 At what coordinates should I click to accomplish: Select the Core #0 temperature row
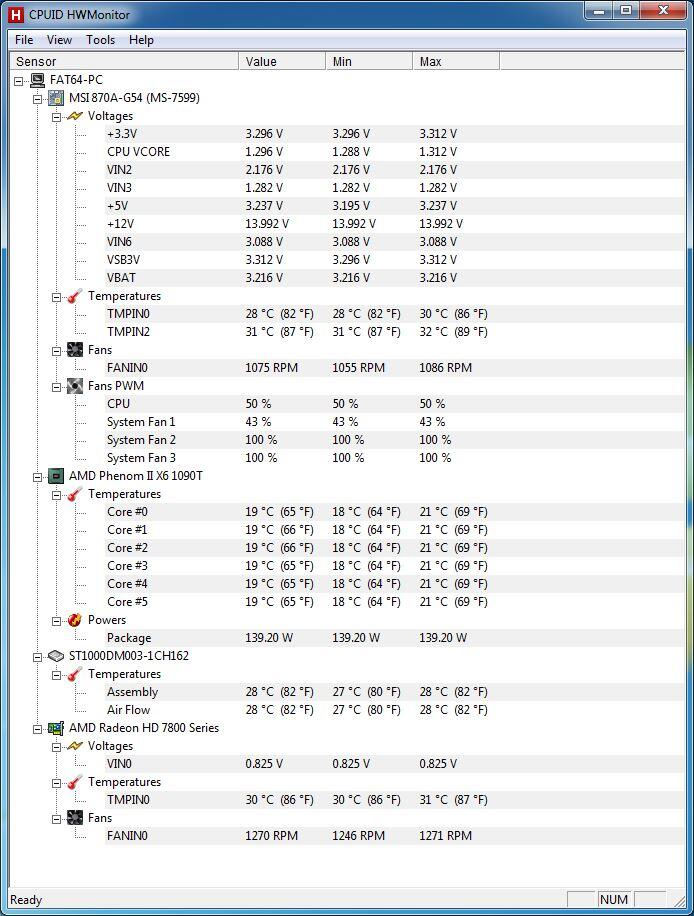coord(394,512)
